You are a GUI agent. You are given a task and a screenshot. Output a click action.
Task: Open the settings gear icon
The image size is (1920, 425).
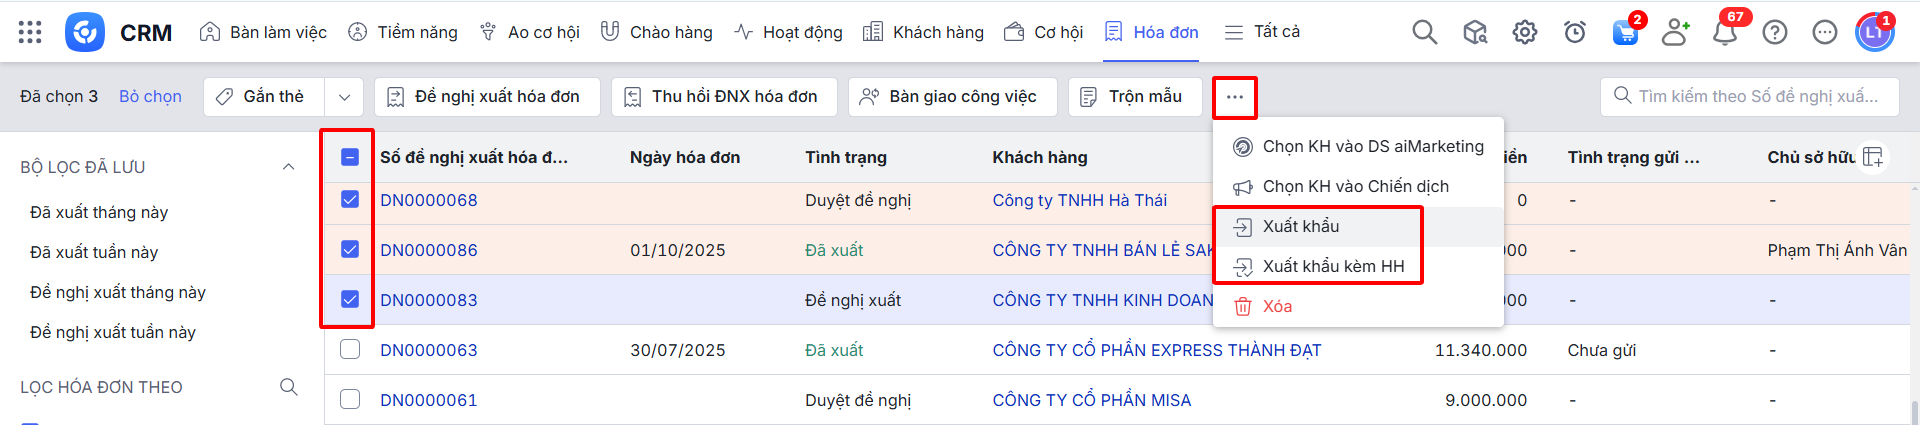coord(1524,32)
